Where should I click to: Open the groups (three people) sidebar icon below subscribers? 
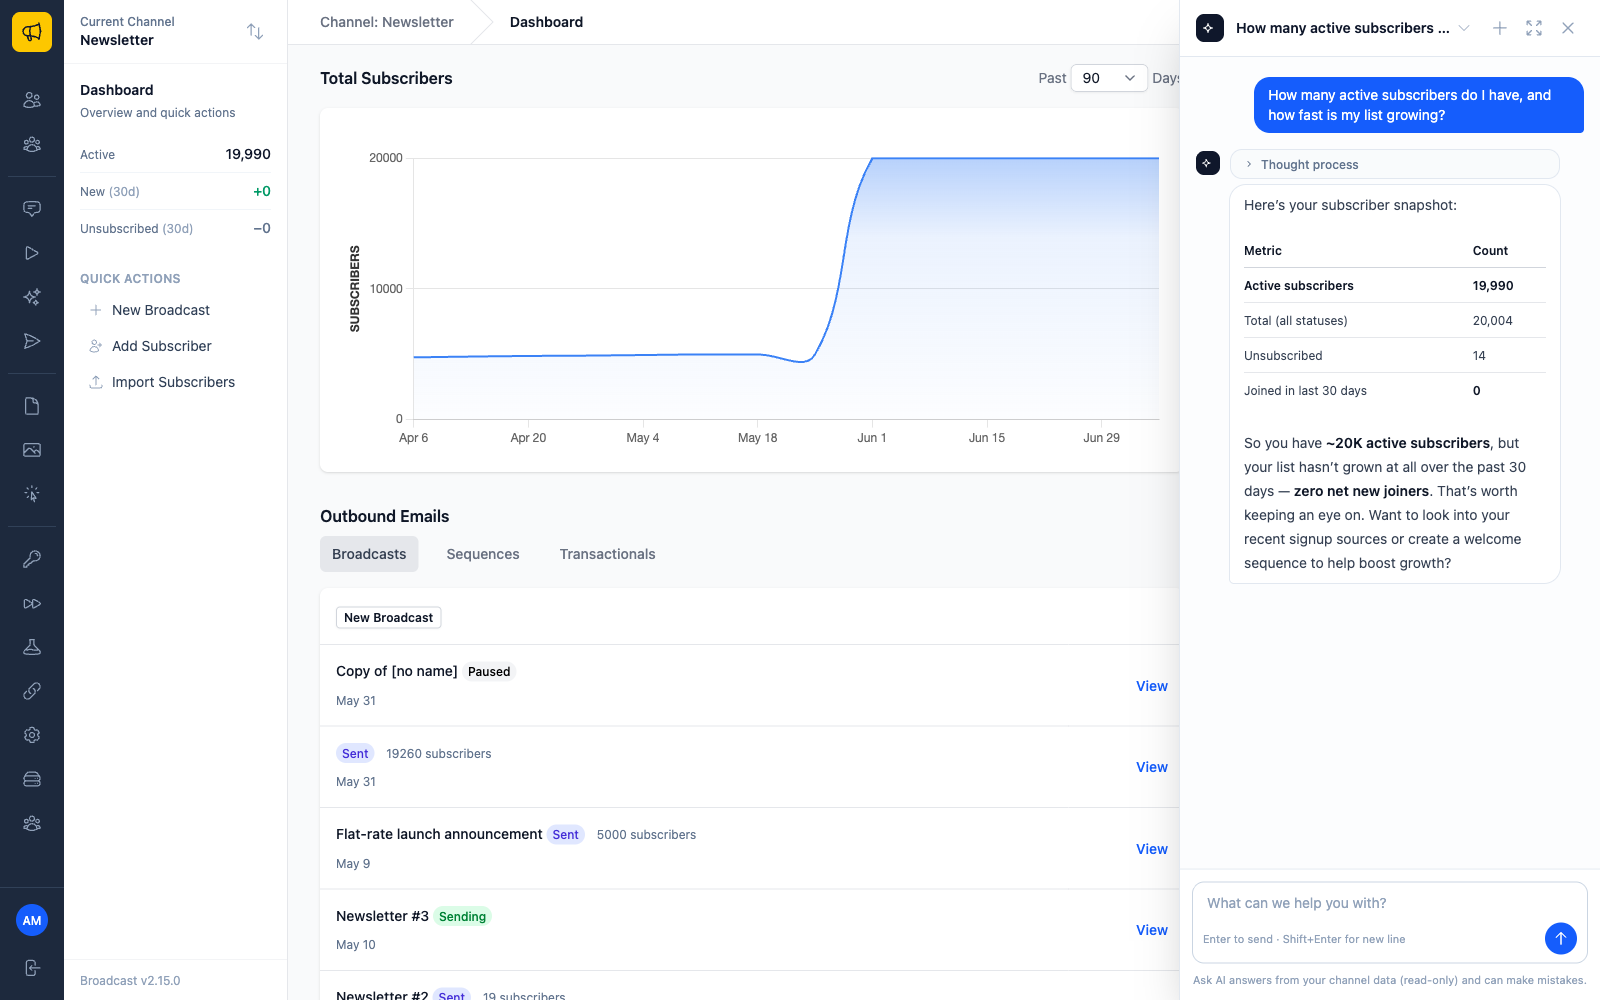click(x=32, y=144)
